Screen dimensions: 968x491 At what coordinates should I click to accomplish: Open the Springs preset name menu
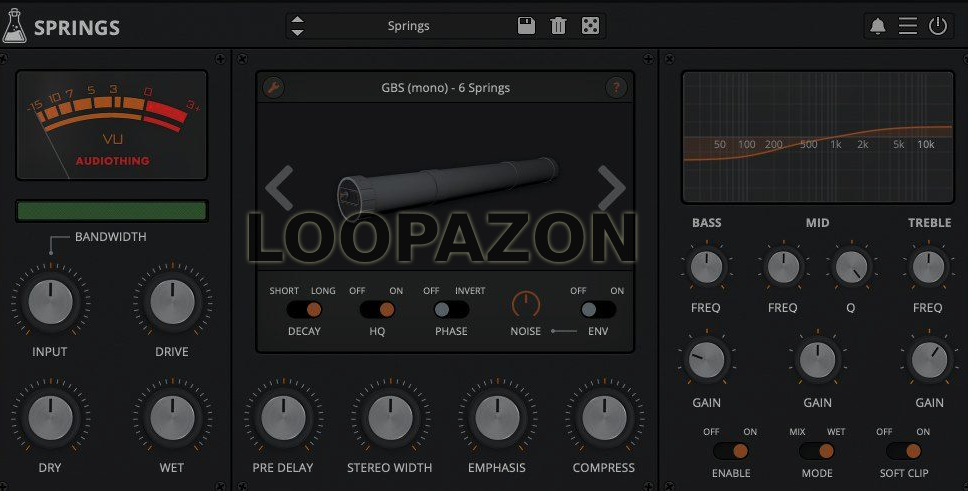408,26
